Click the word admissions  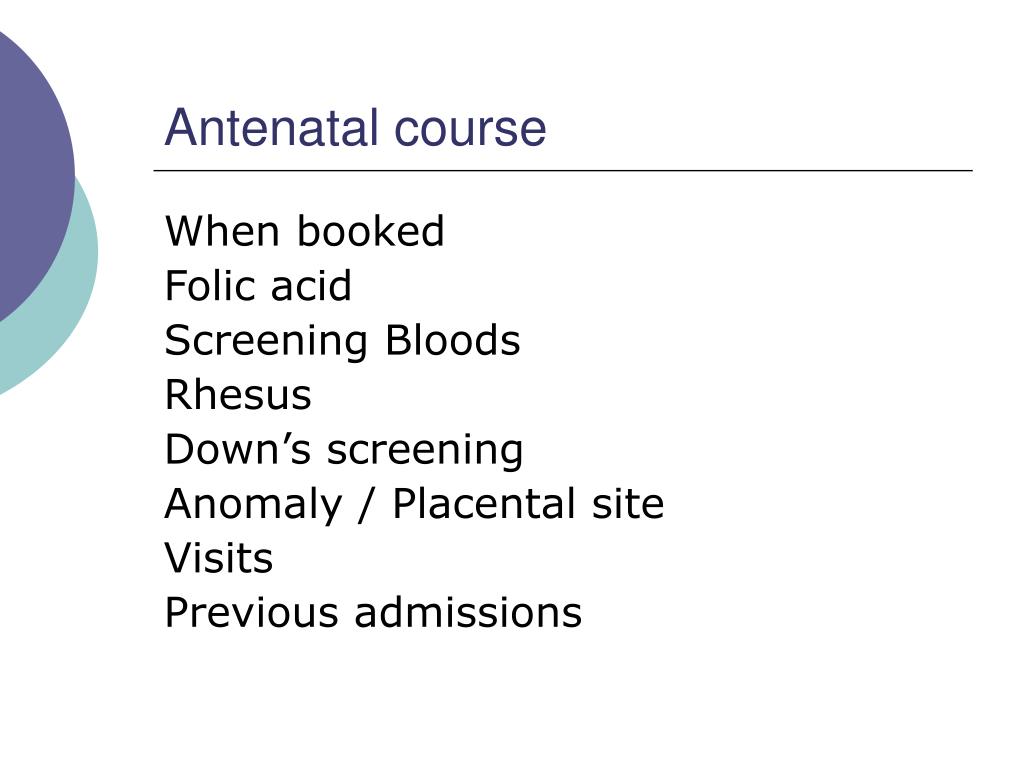pos(468,613)
